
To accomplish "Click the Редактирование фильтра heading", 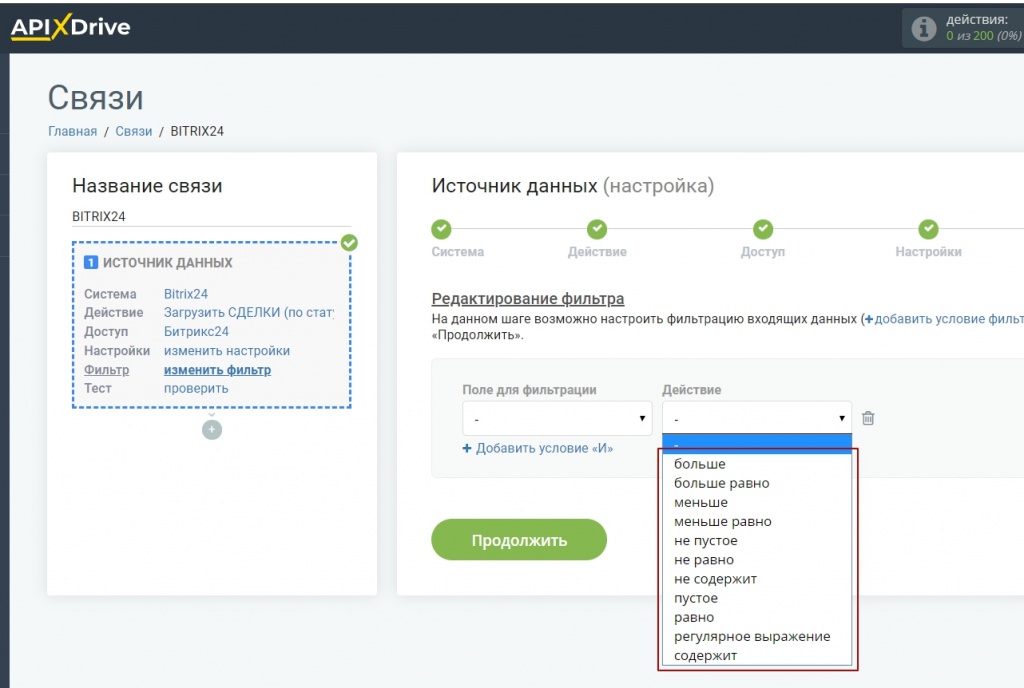I will point(528,299).
